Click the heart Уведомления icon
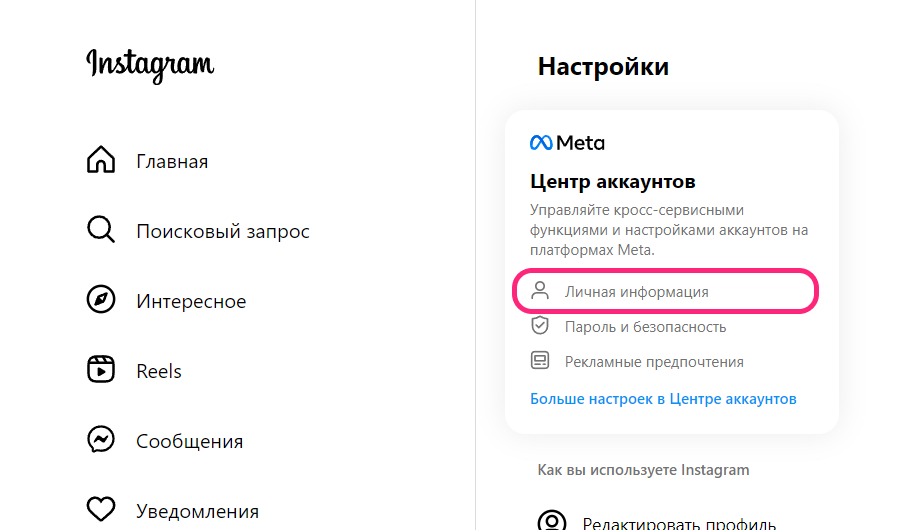 tap(101, 509)
